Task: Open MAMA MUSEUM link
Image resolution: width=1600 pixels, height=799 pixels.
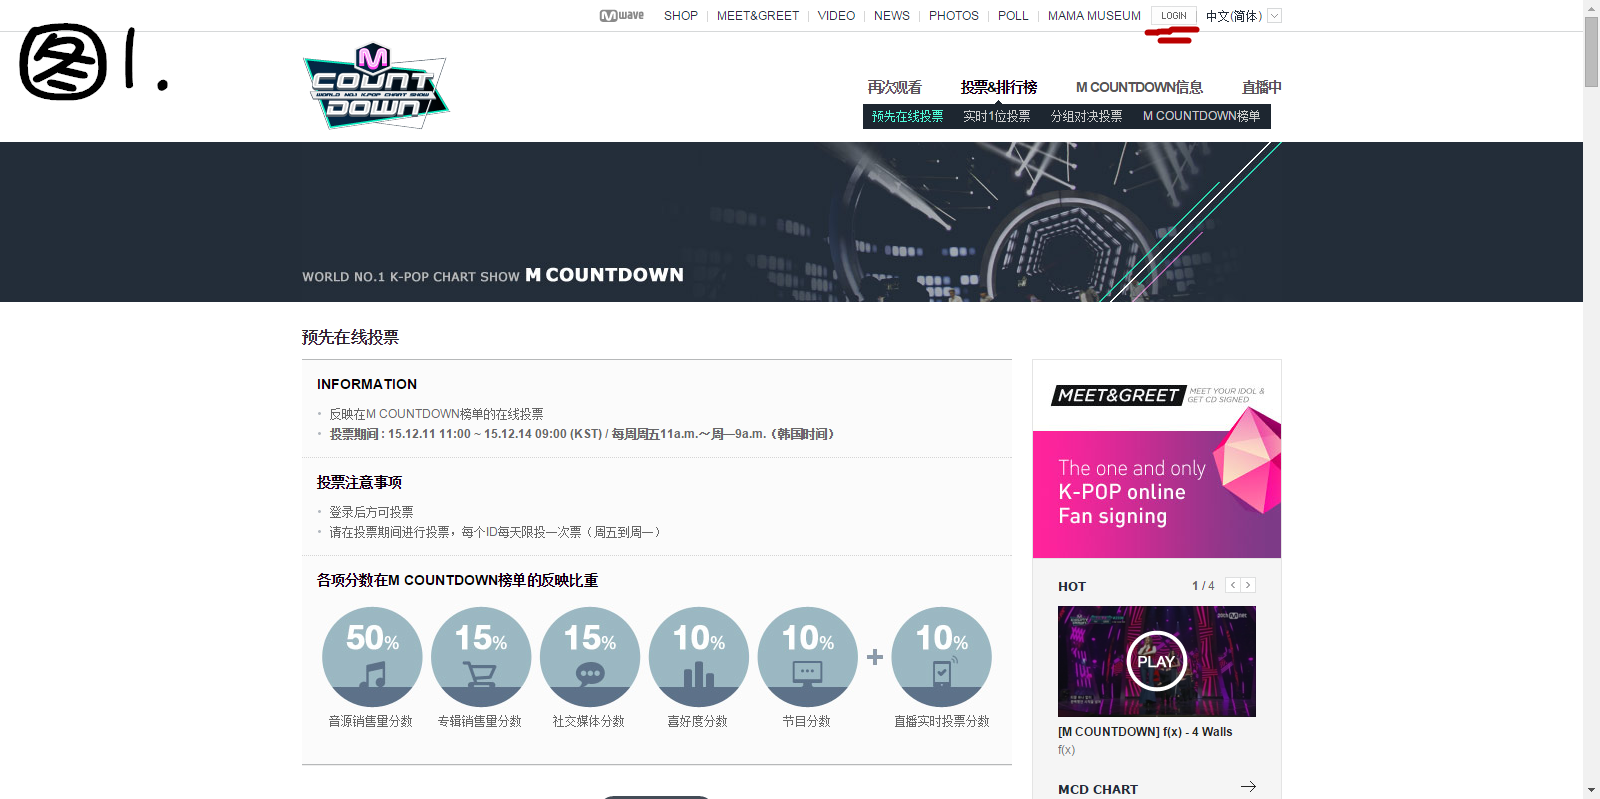Action: (1094, 16)
